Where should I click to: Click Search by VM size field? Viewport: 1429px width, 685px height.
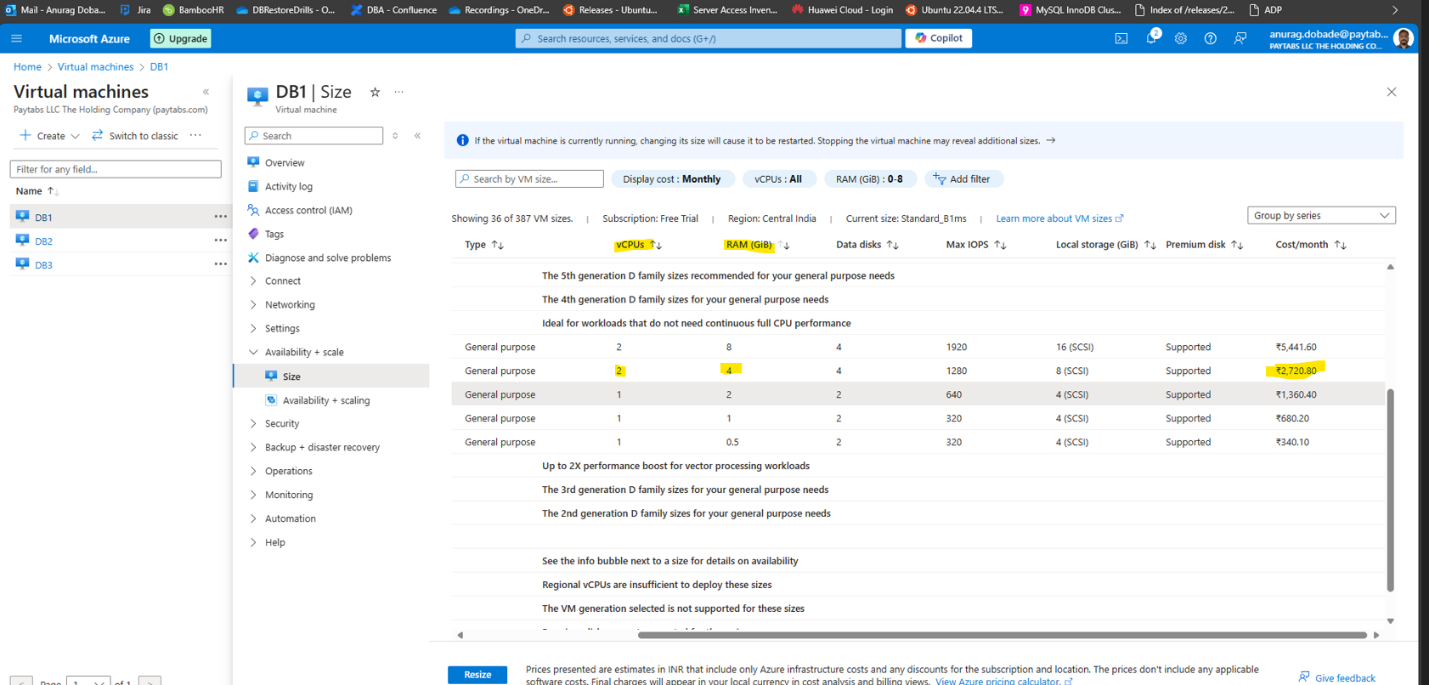(x=529, y=179)
